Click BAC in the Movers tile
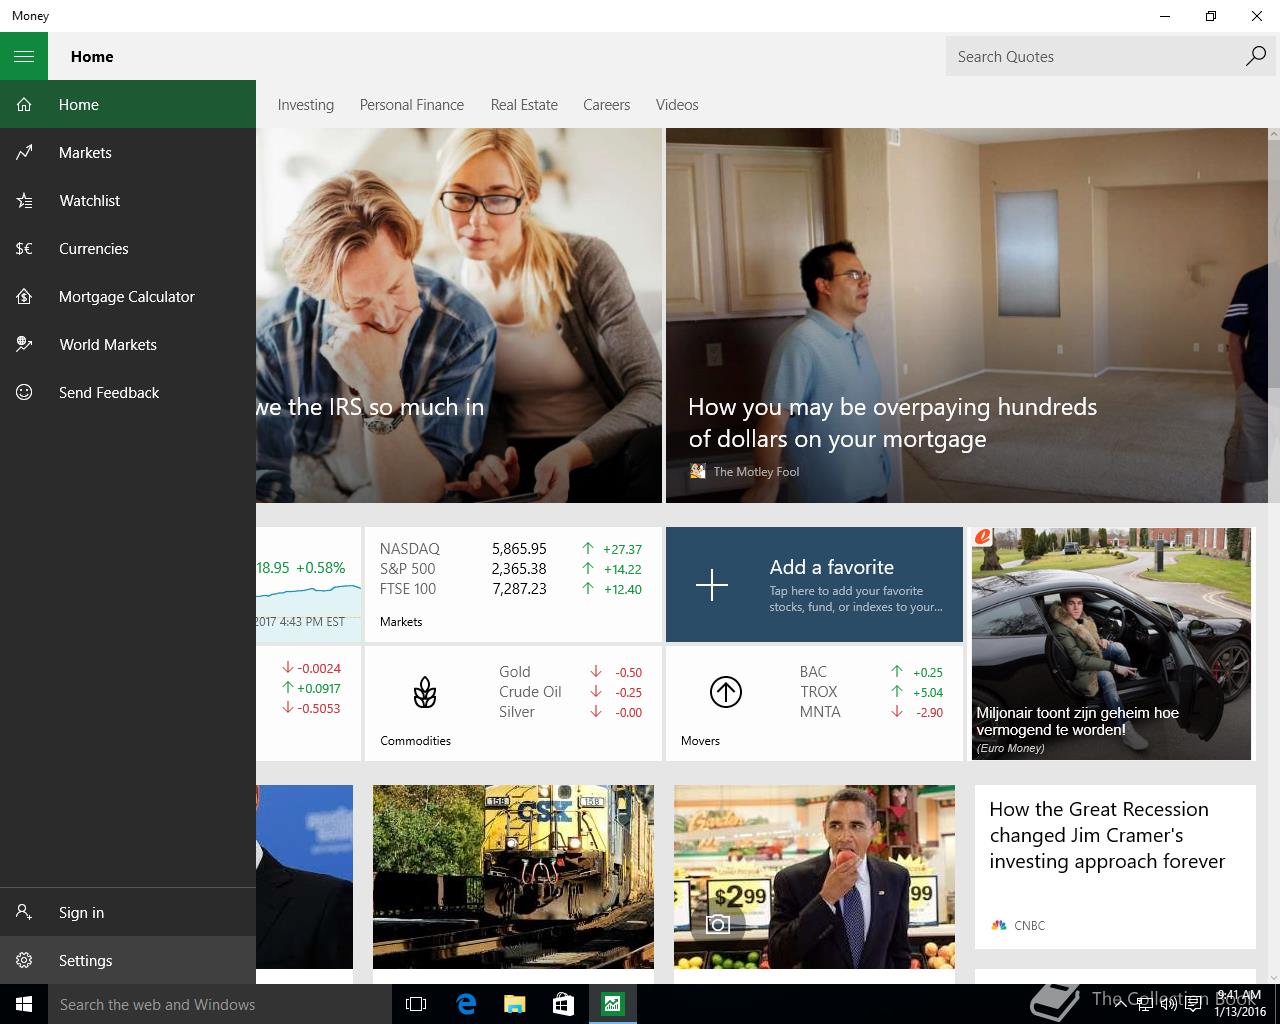This screenshot has width=1280, height=1024. (813, 671)
